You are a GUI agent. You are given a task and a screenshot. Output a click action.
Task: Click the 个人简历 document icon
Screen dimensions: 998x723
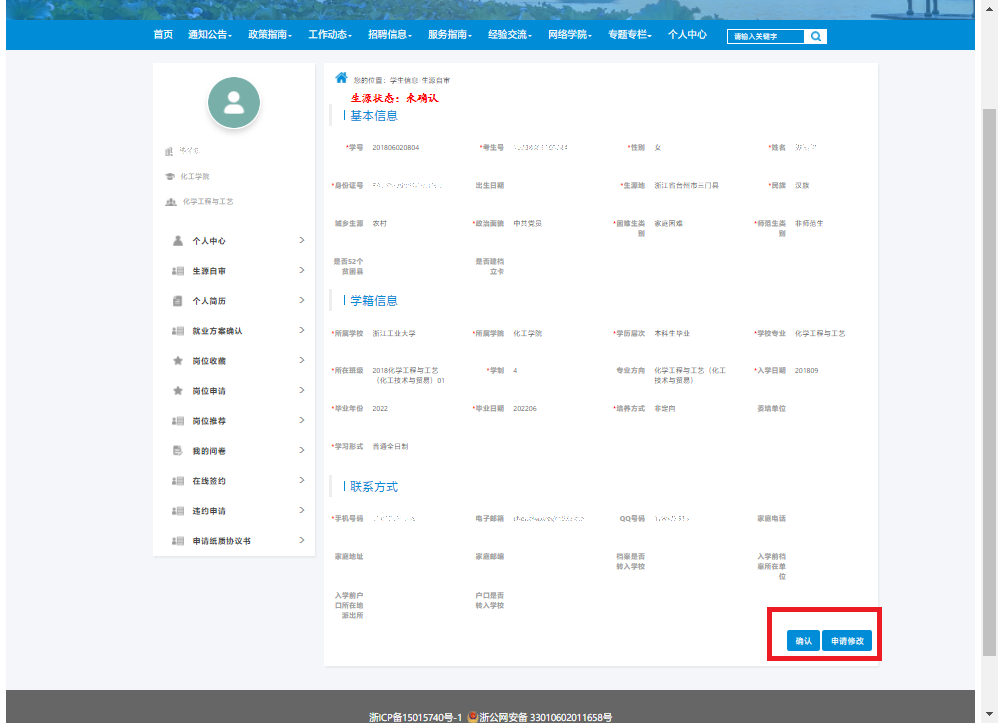click(177, 301)
